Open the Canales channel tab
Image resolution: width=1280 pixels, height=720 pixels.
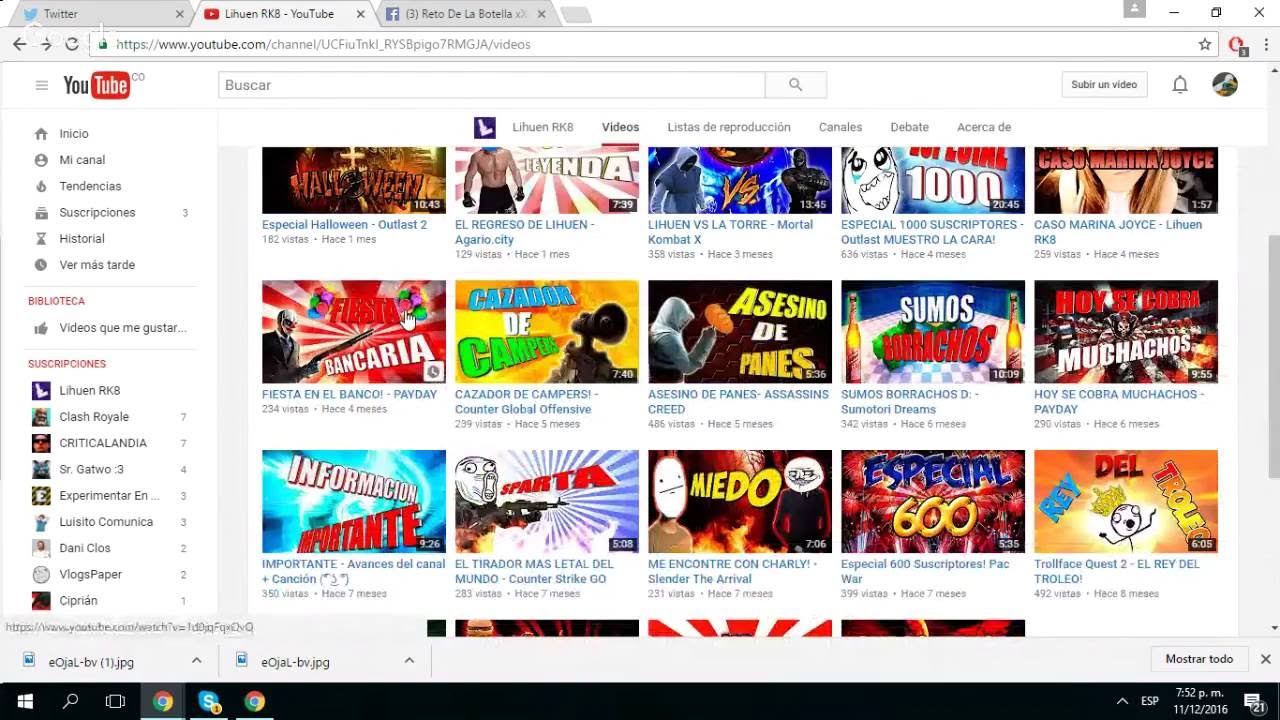(840, 127)
